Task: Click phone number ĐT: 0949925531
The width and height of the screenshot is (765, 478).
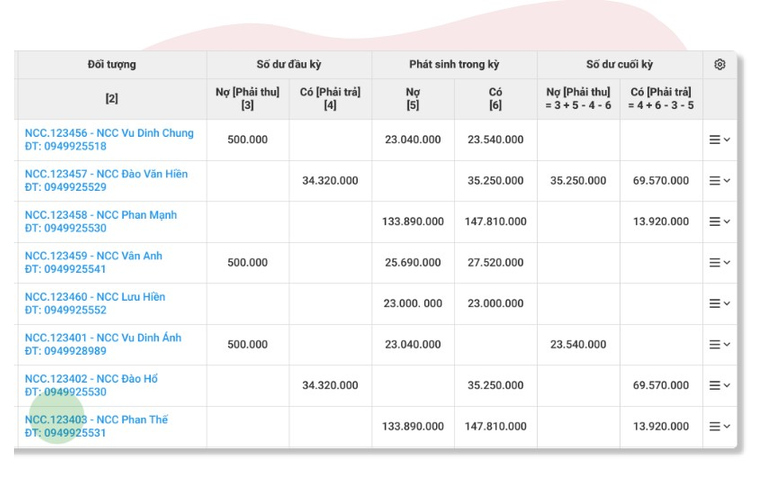Action: [65, 433]
